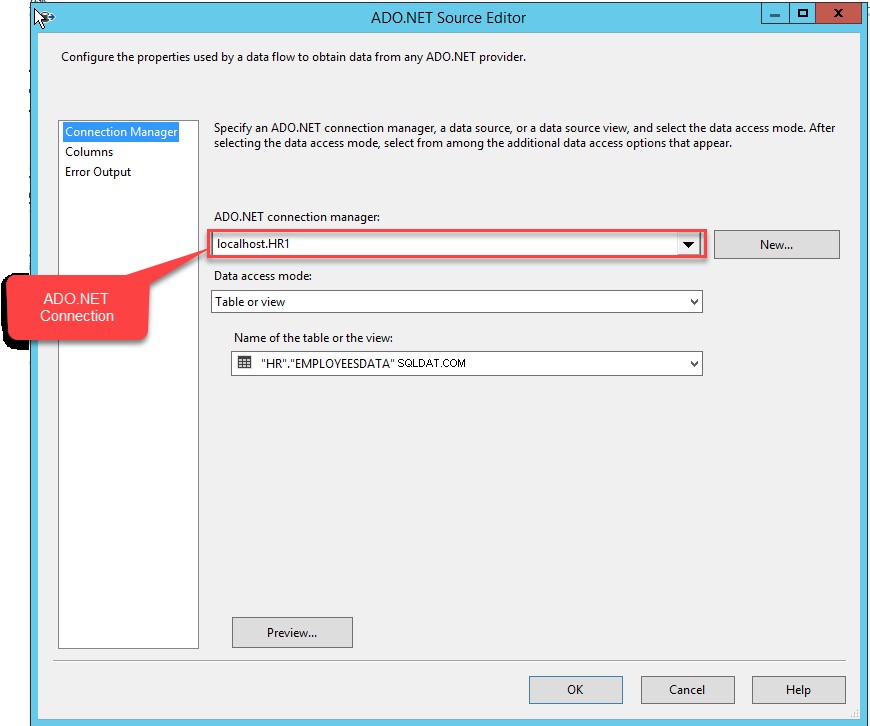Viewport: 870px width, 726px height.
Task: Click the New... connection button
Action: [776, 244]
